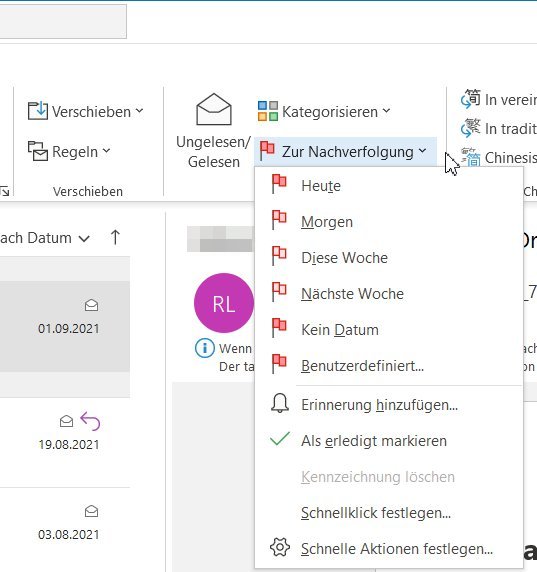Click the Verschieben folder icon
The image size is (537, 572).
click(38, 111)
